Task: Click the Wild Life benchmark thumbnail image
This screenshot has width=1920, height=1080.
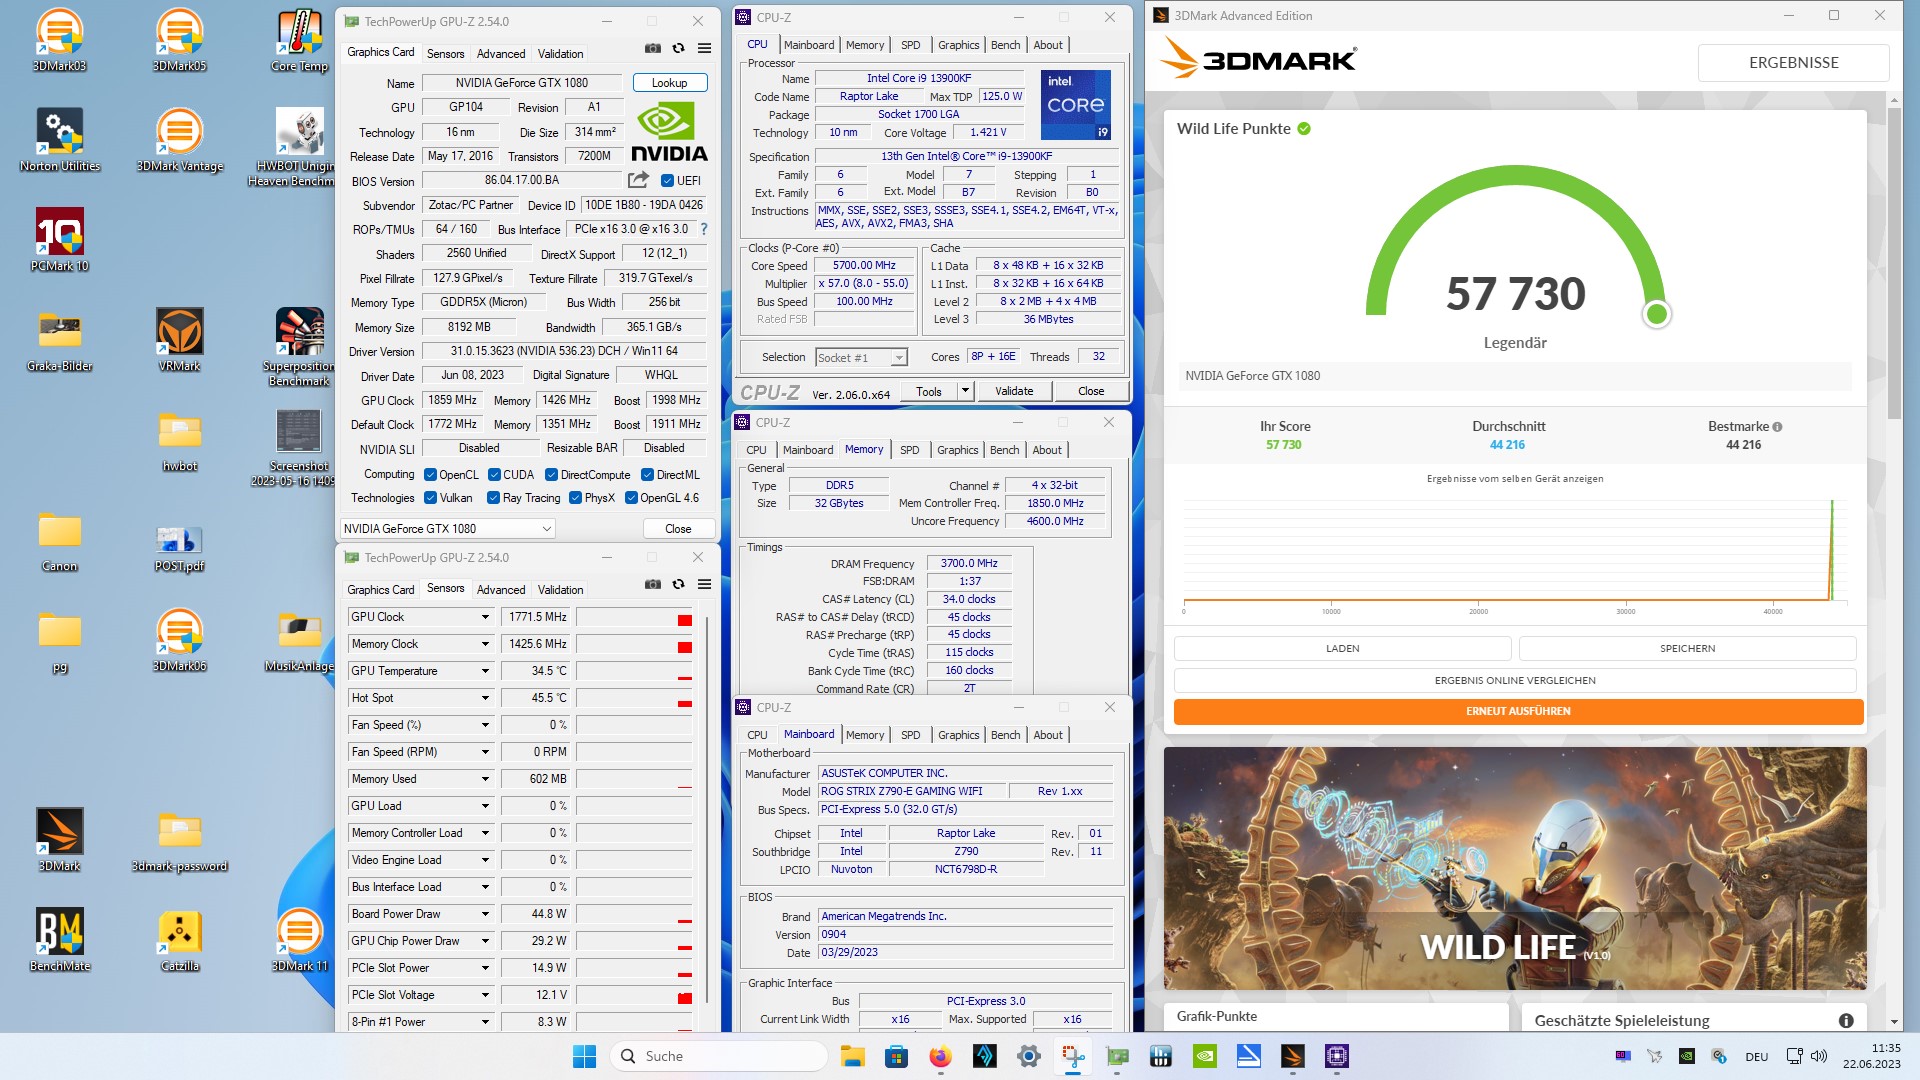Action: coord(1515,869)
